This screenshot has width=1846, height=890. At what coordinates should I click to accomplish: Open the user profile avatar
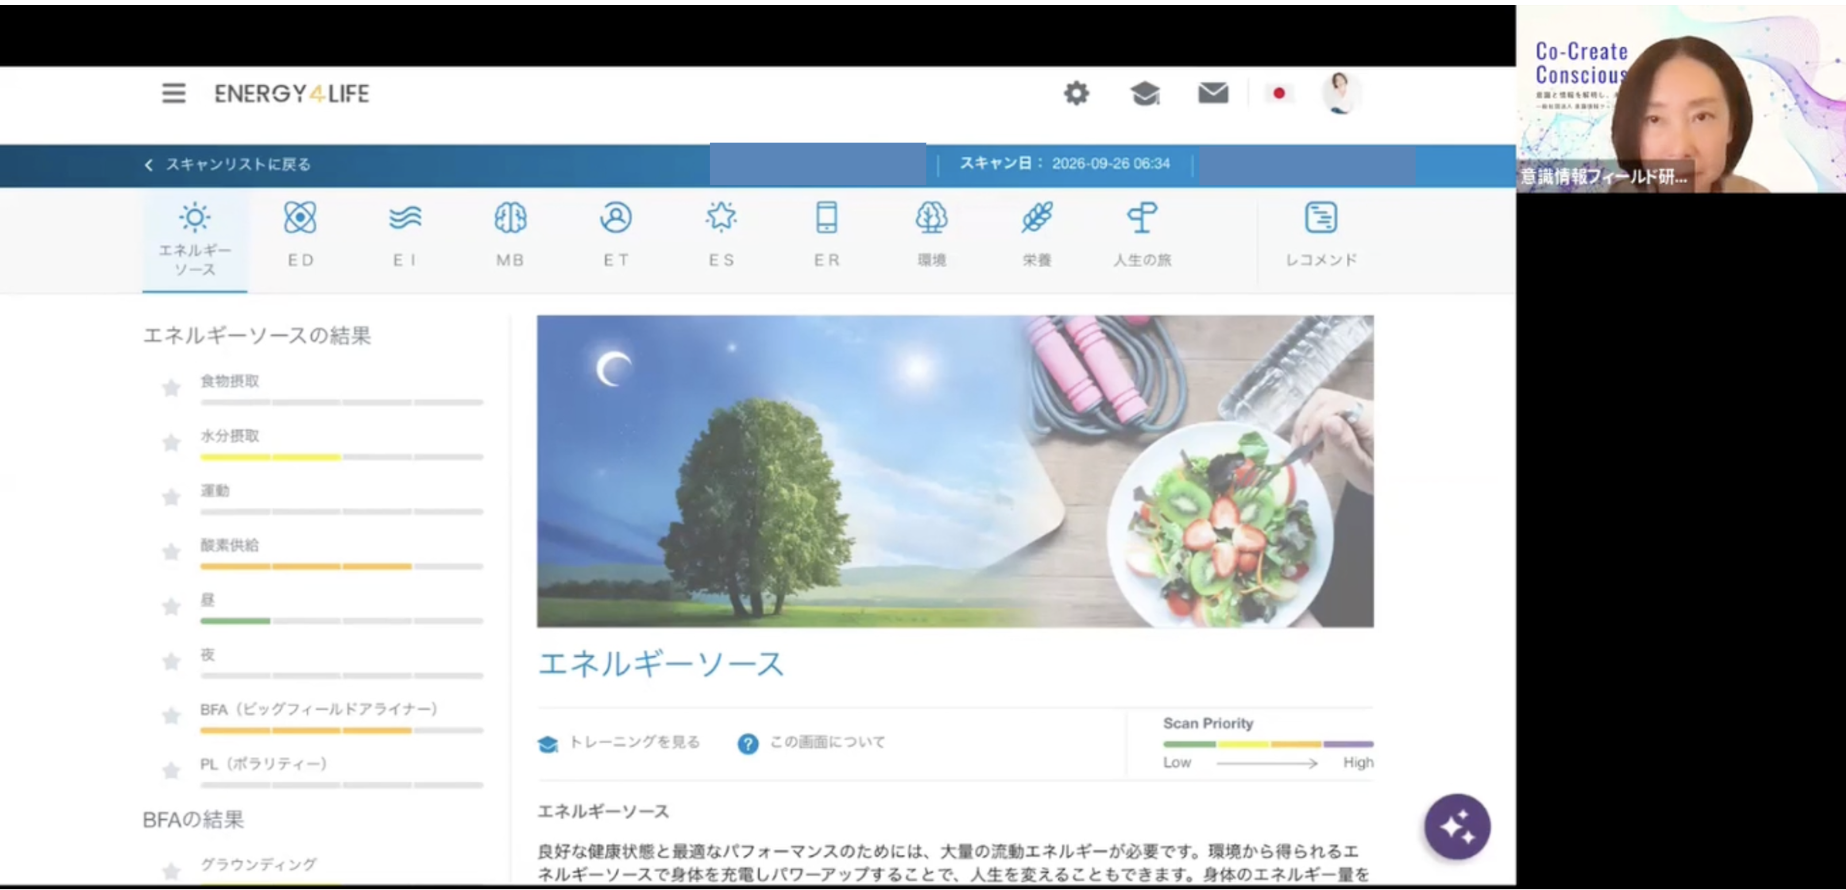click(1340, 93)
